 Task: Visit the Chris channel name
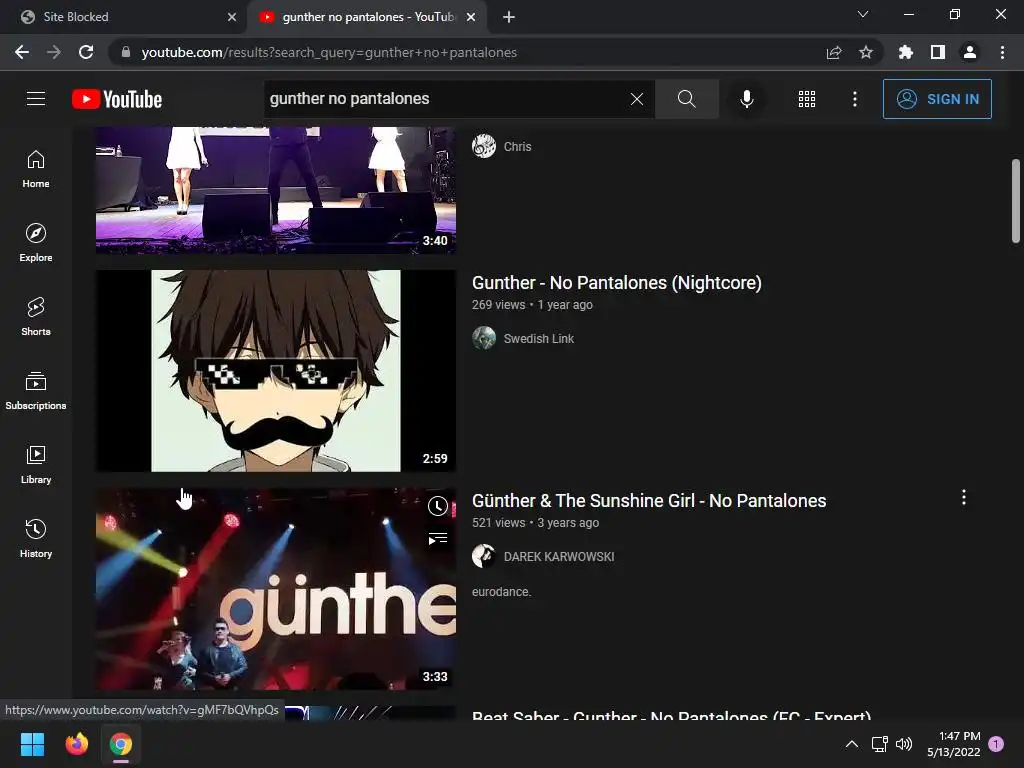coord(517,146)
